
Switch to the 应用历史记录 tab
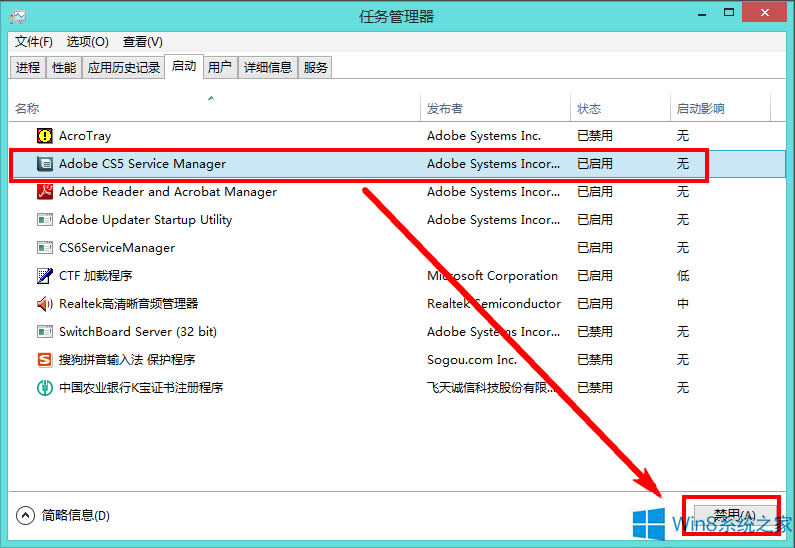(x=124, y=67)
